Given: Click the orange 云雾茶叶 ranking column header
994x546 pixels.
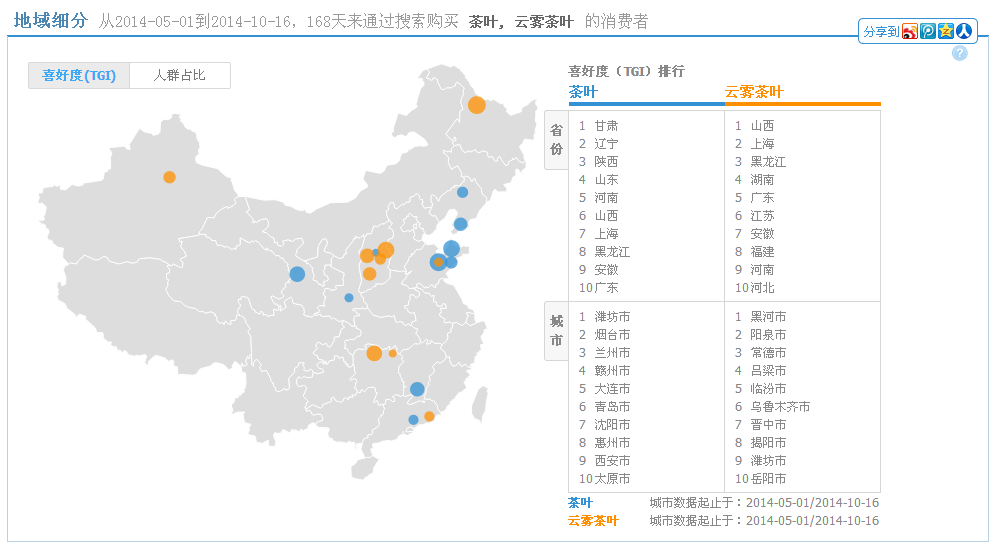Looking at the screenshot, I should [x=754, y=92].
